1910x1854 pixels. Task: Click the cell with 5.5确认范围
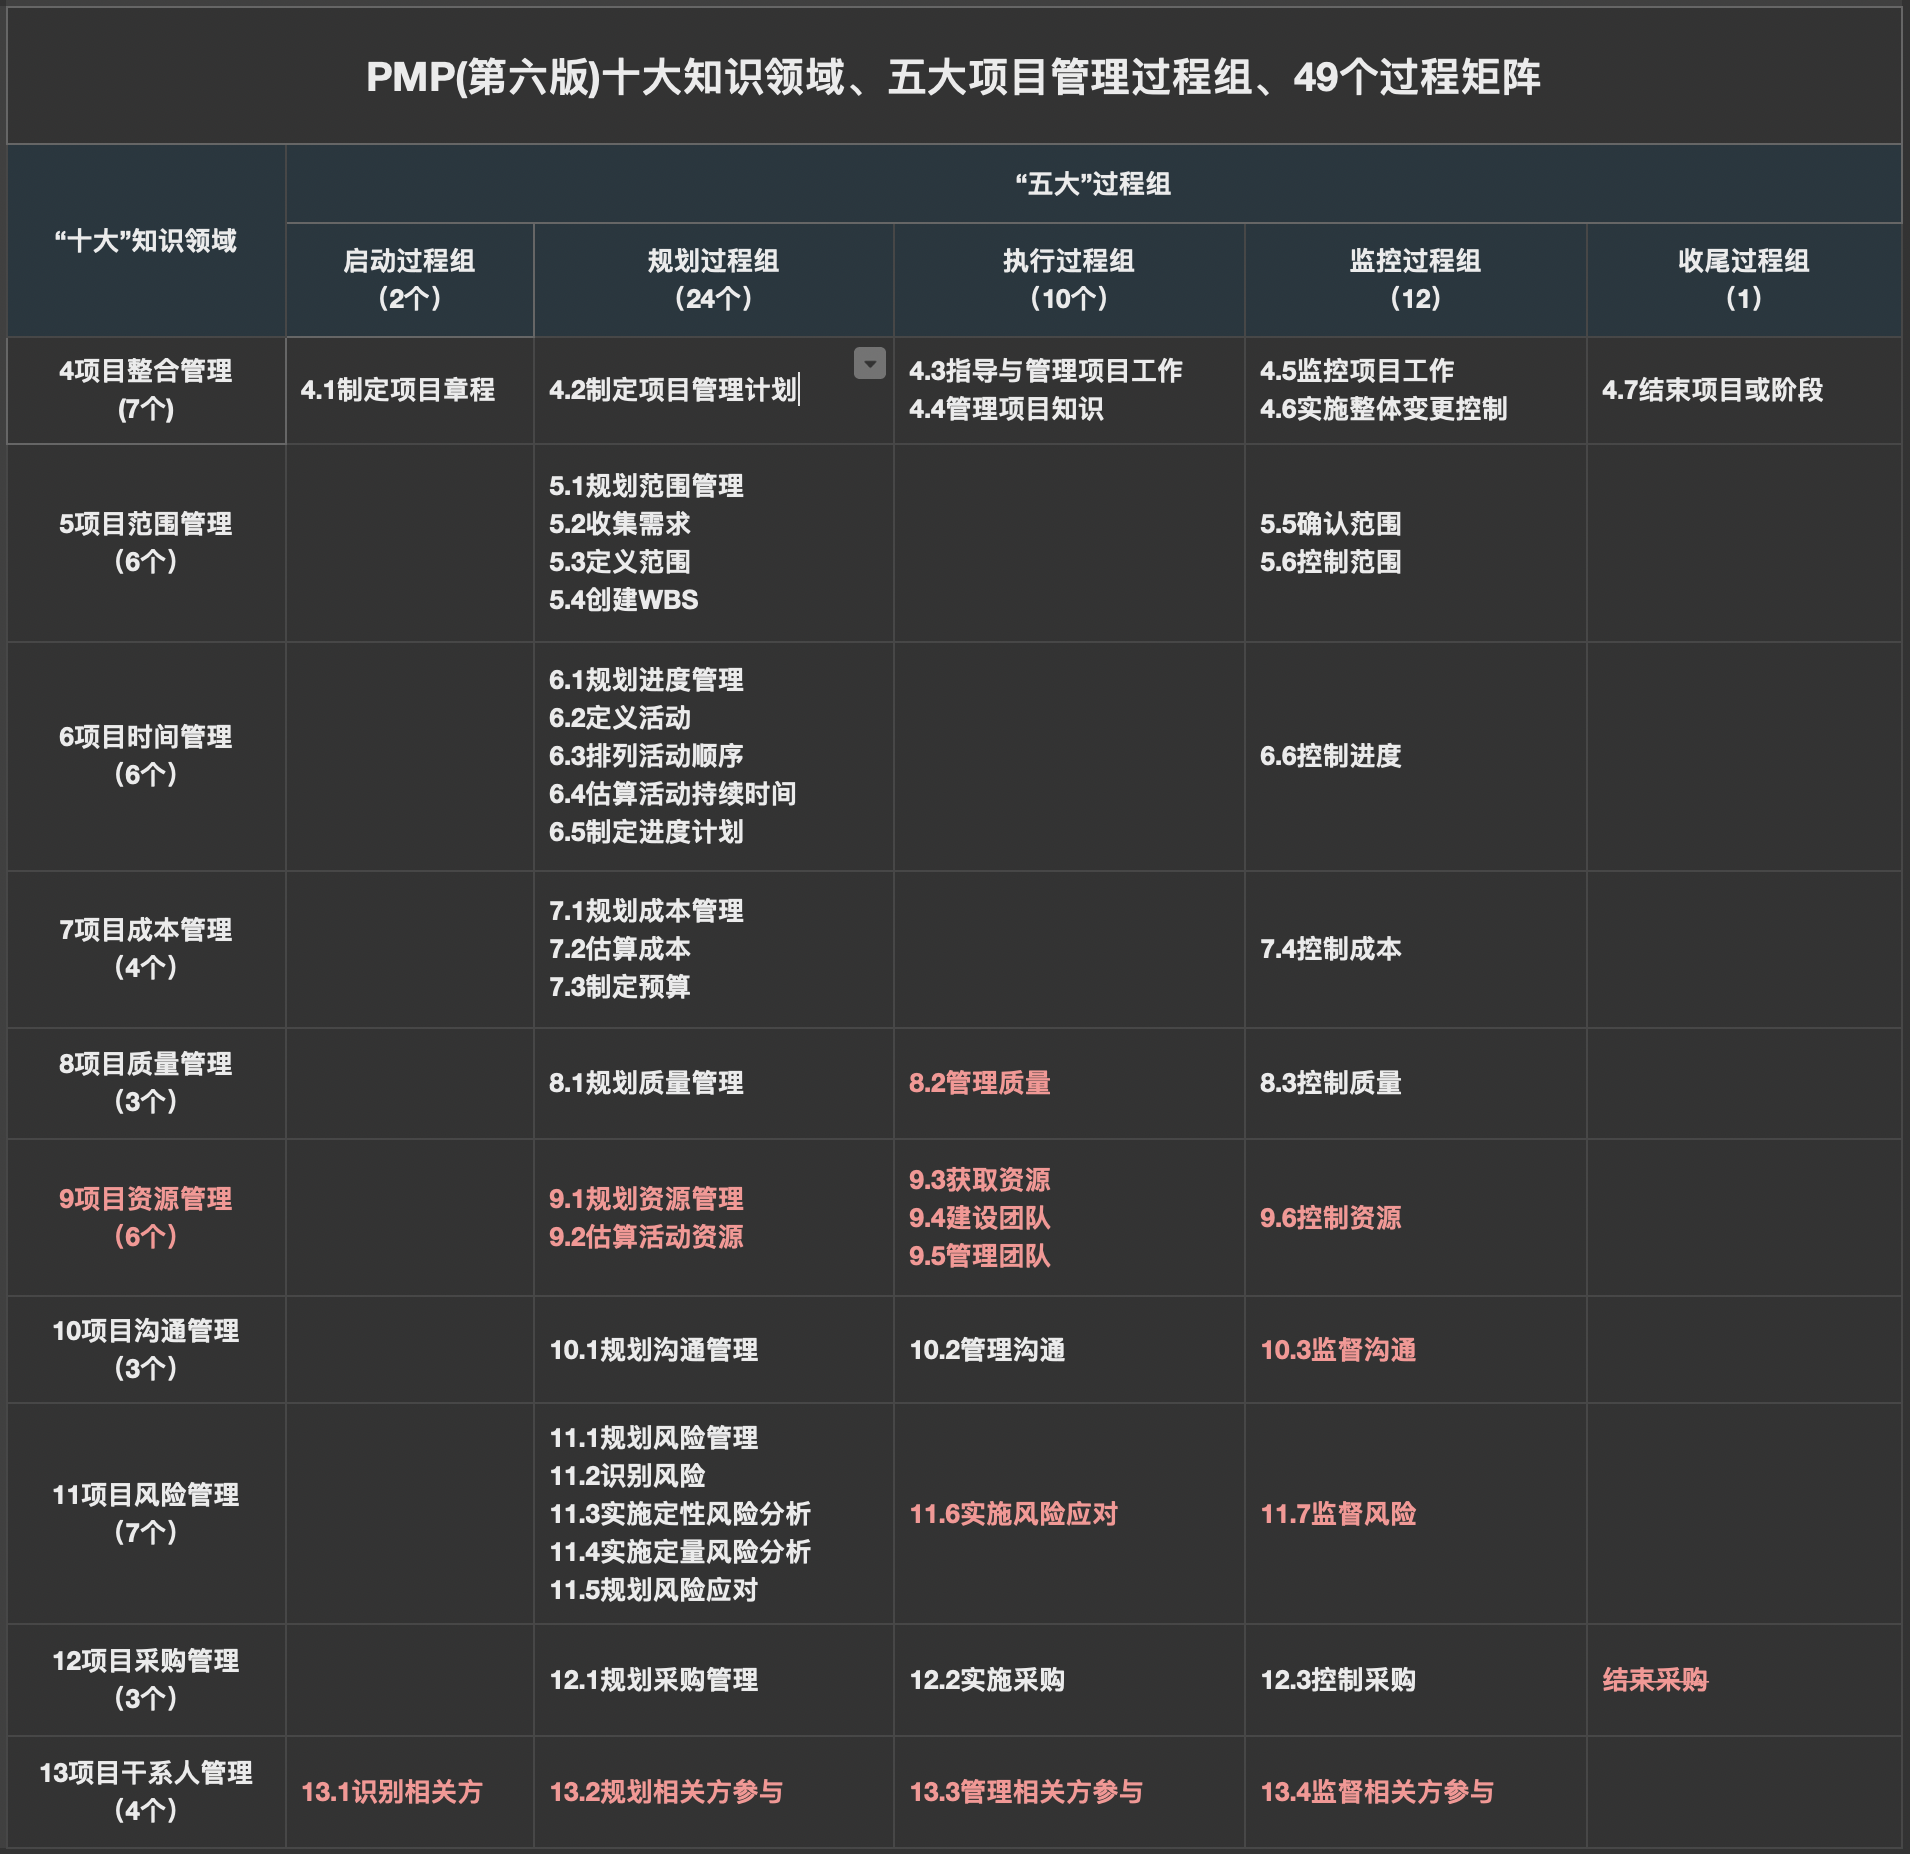pyautogui.click(x=1415, y=543)
